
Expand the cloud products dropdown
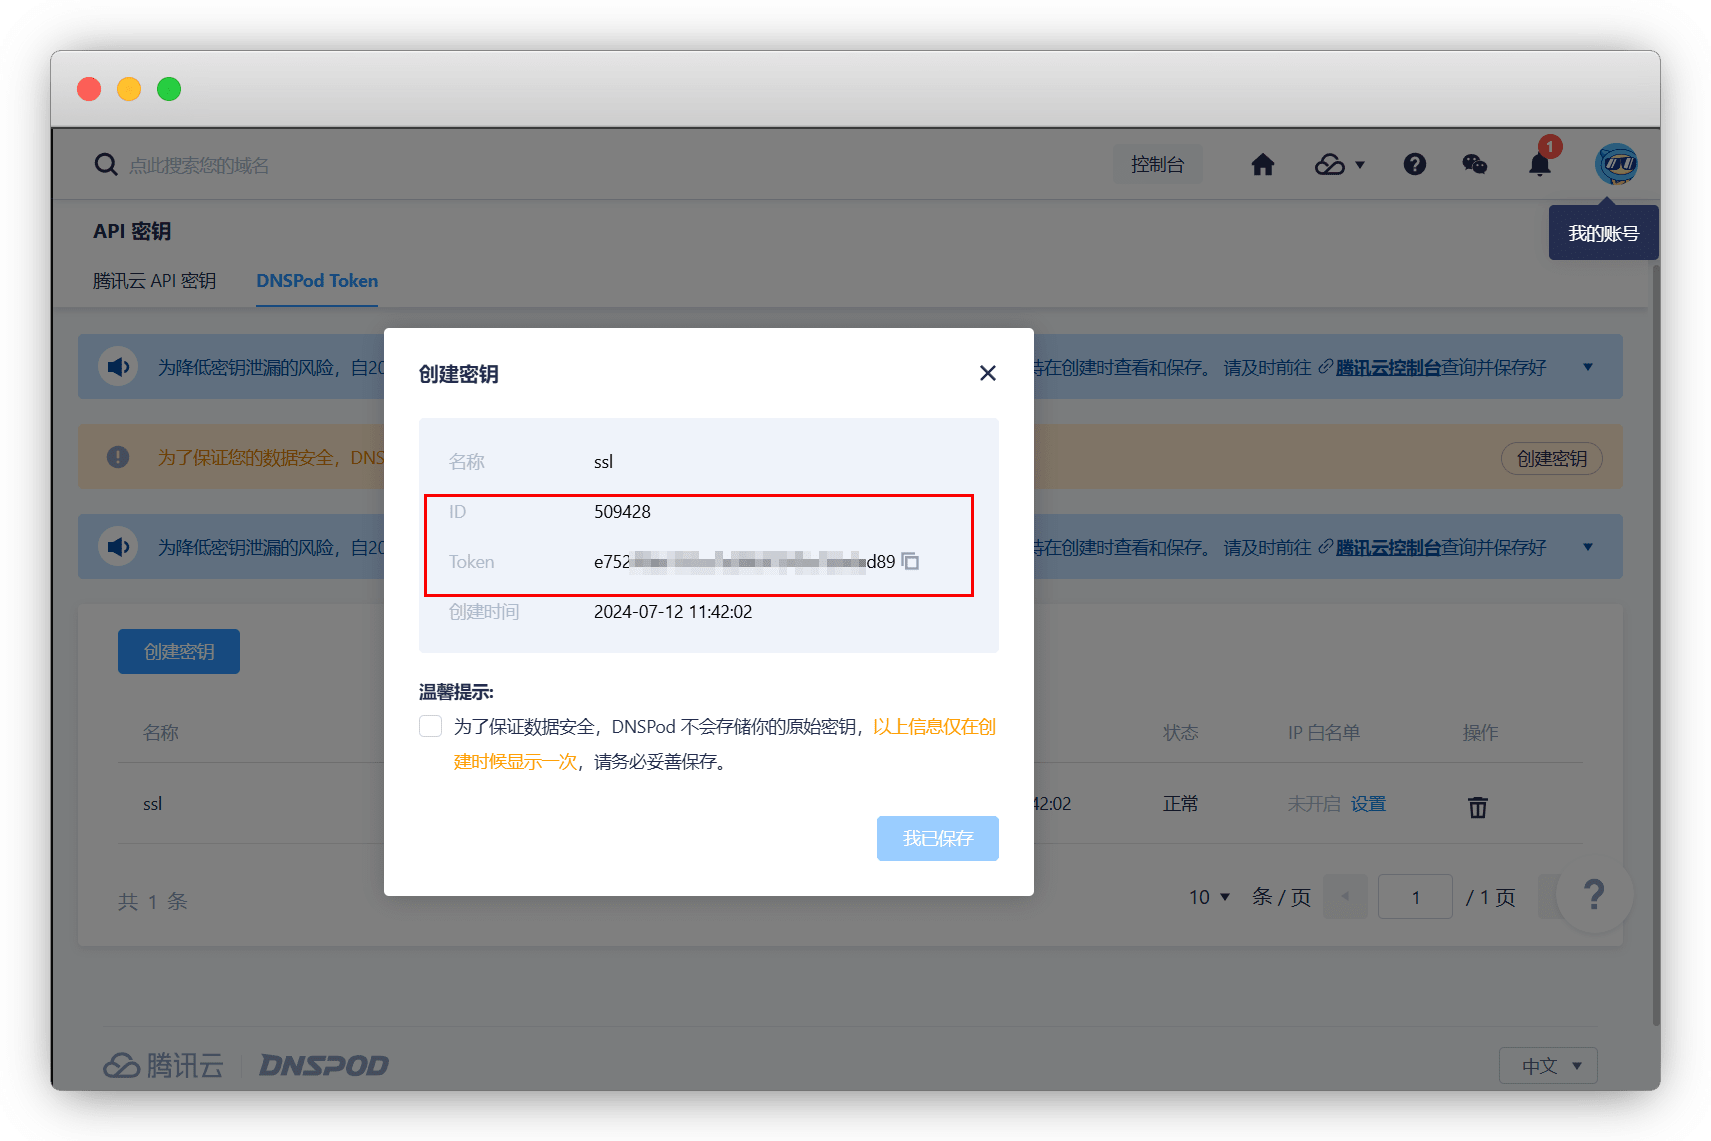point(1340,165)
